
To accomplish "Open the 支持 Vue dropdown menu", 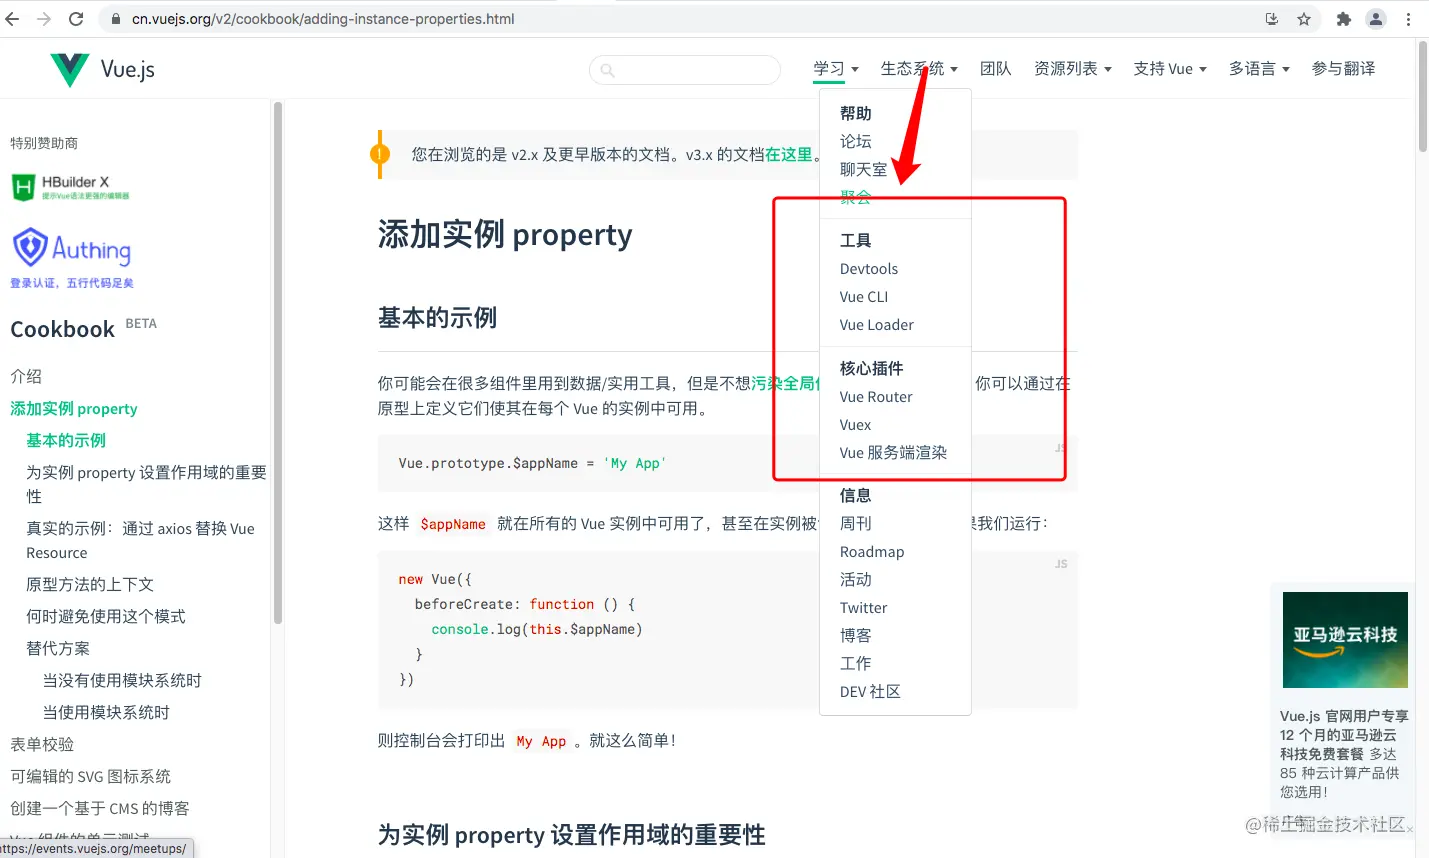I will pos(1170,69).
